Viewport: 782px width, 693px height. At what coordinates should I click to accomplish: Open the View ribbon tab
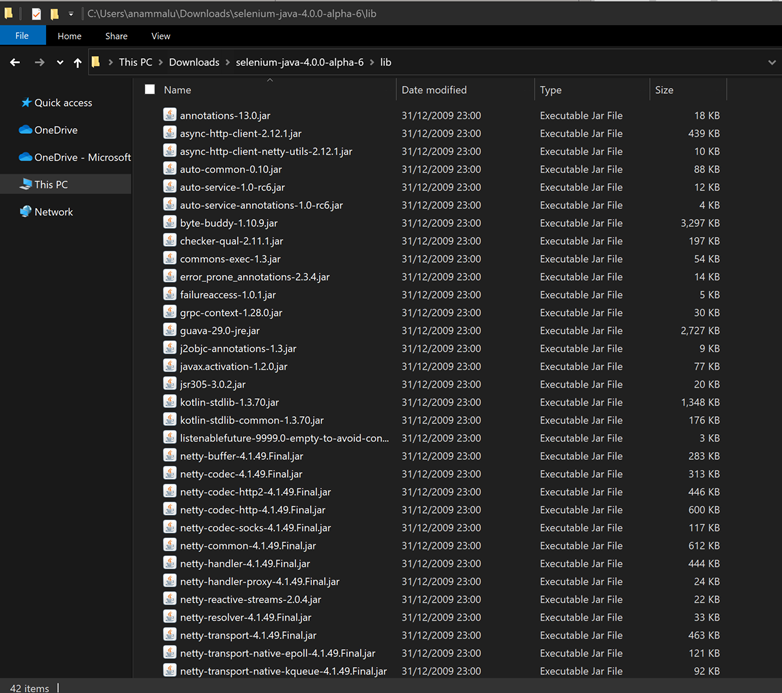[161, 36]
